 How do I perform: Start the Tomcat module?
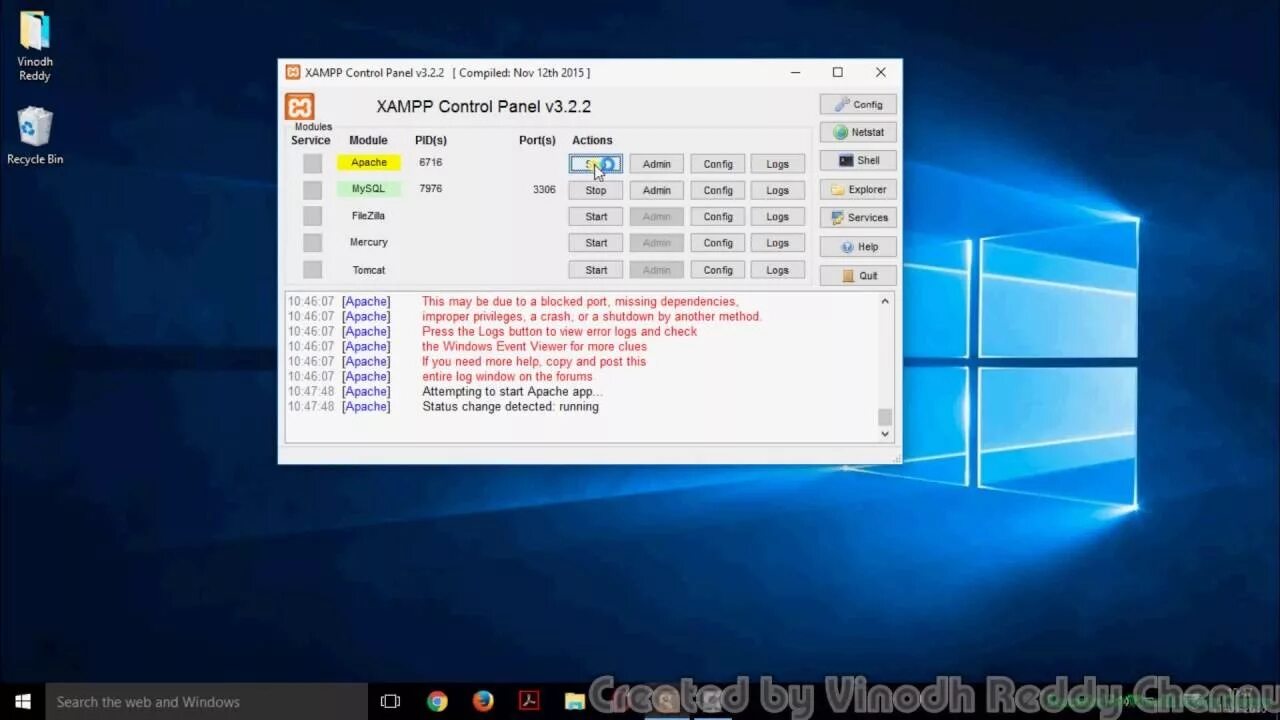click(596, 270)
